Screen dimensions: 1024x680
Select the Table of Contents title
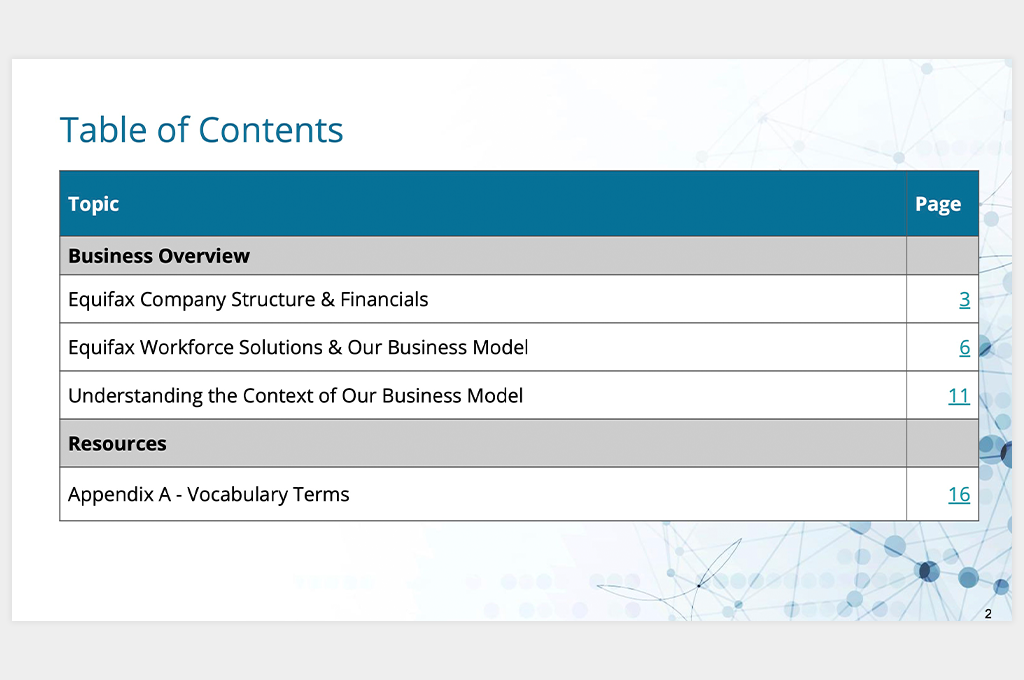pyautogui.click(x=201, y=130)
